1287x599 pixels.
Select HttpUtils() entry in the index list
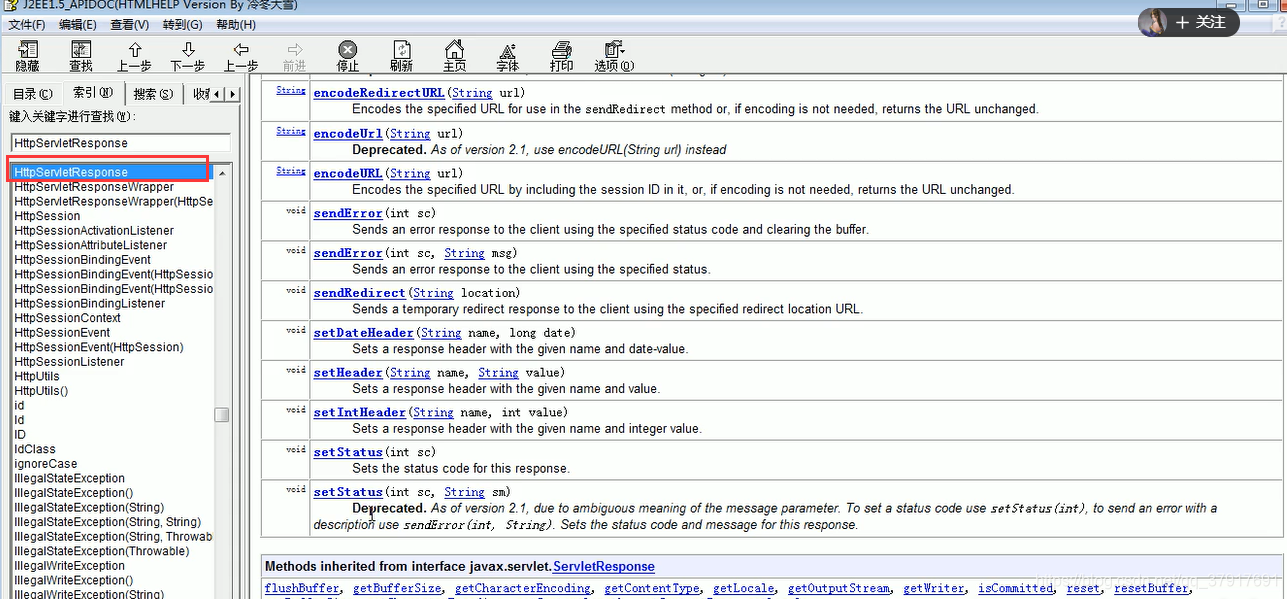coord(41,391)
